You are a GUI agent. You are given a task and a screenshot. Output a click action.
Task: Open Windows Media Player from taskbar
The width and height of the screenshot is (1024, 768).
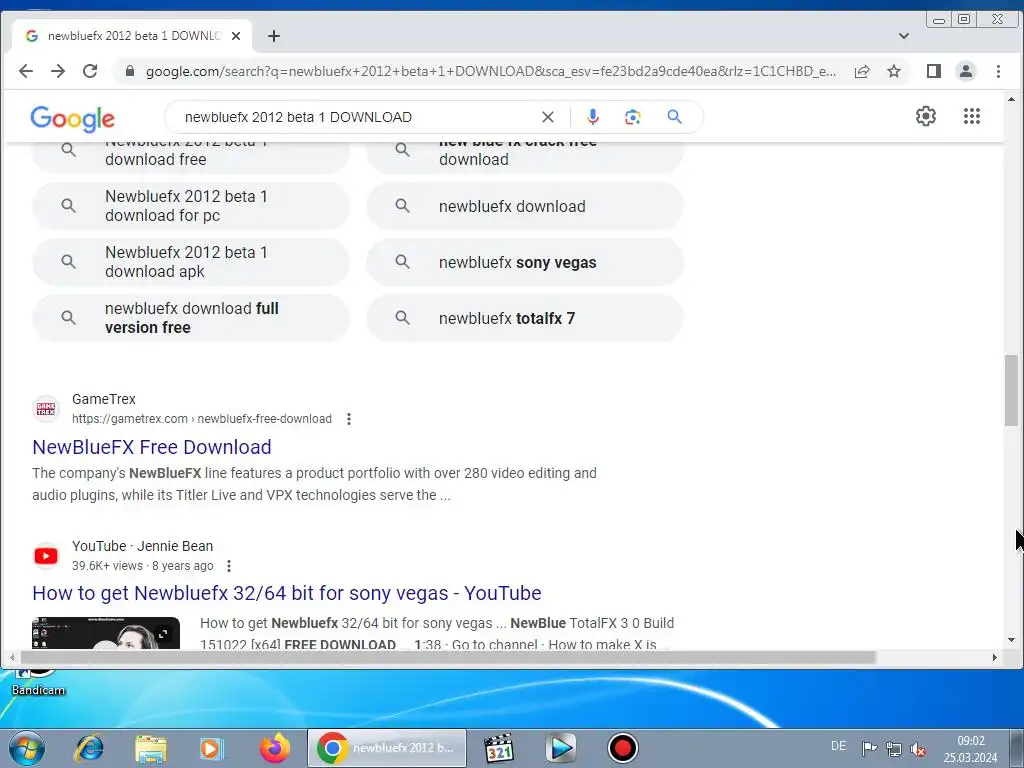(x=212, y=748)
